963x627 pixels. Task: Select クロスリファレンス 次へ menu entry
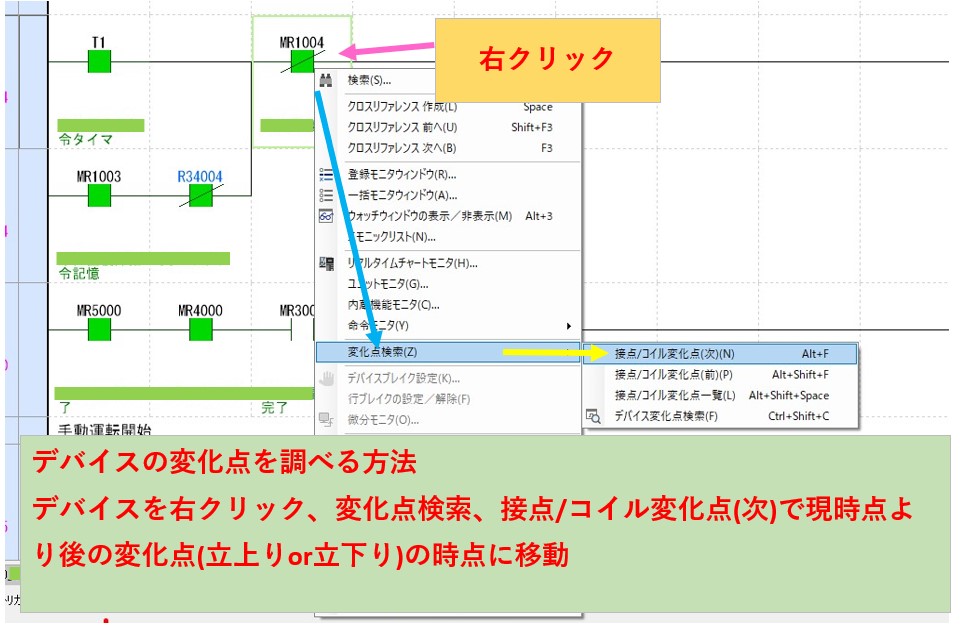[x=401, y=148]
